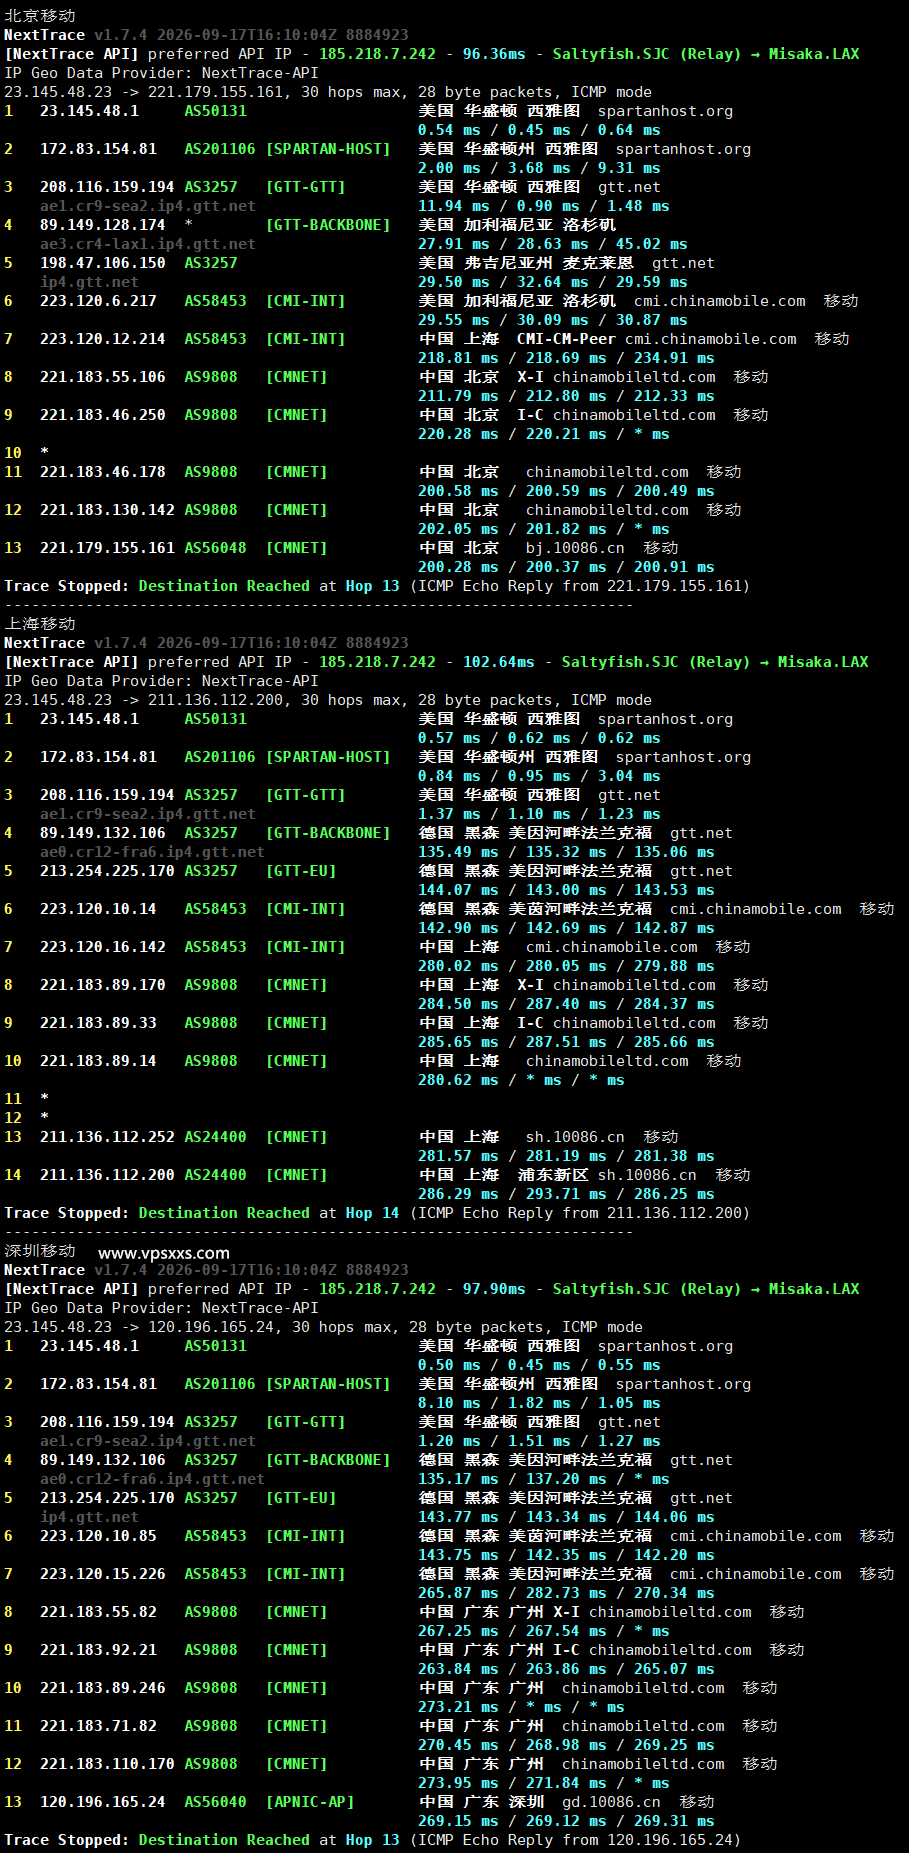Viewport: 909px width, 1853px height.
Task: Click hop IP 223.120.10.14
Action: tap(98, 909)
